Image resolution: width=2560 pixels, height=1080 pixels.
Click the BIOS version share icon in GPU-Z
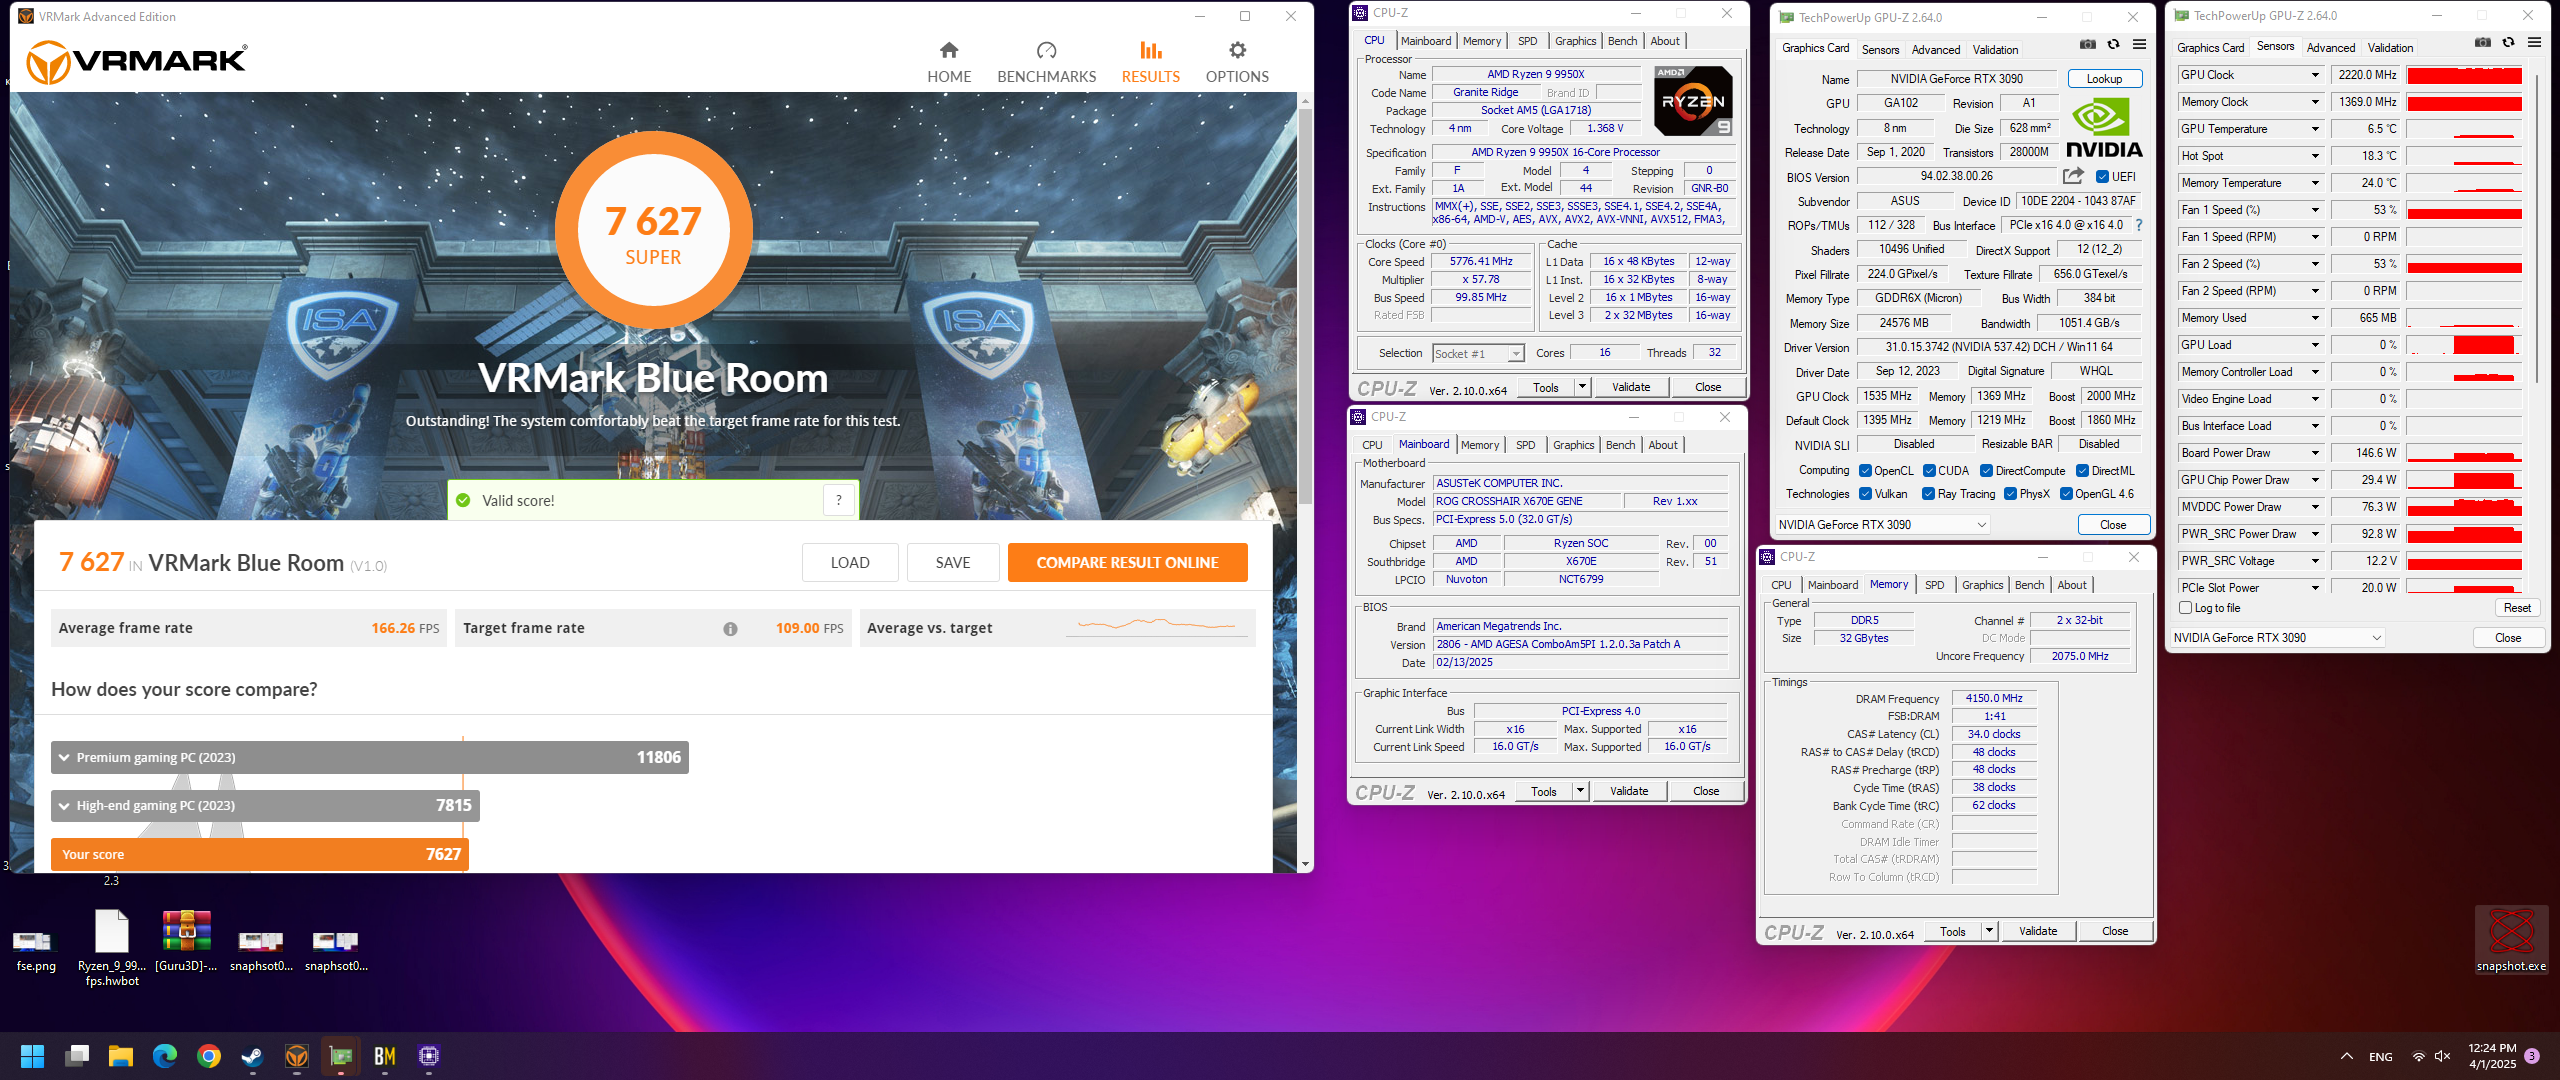[2074, 176]
